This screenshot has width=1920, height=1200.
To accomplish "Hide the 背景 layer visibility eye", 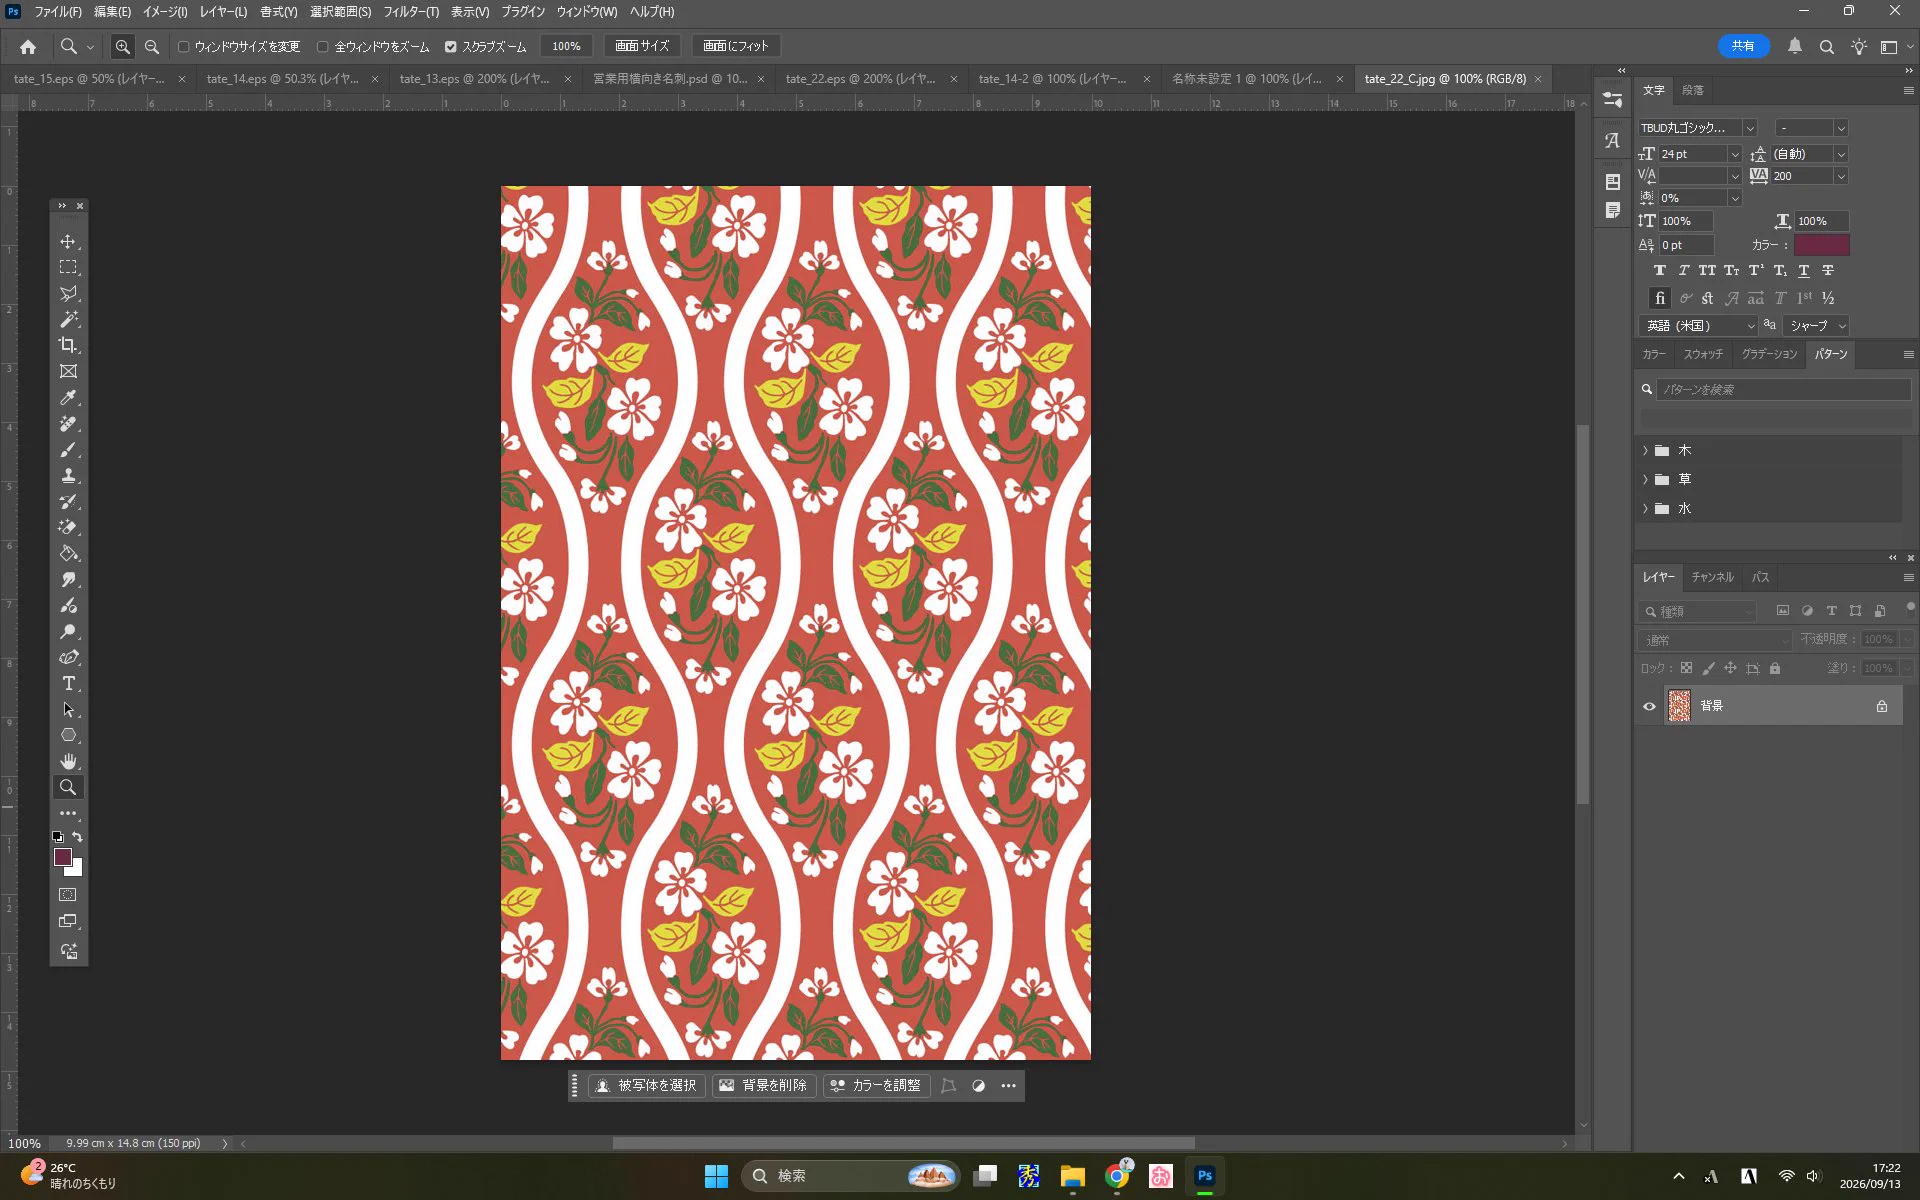I will (1649, 706).
